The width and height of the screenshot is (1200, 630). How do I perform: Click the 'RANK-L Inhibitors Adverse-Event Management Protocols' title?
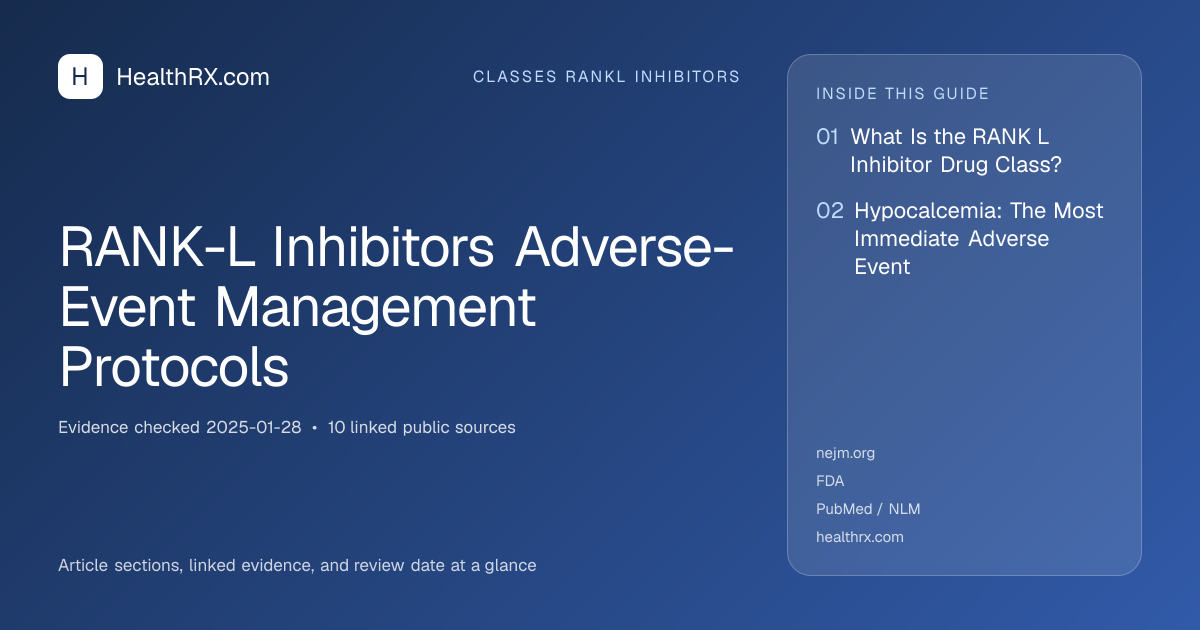point(397,309)
